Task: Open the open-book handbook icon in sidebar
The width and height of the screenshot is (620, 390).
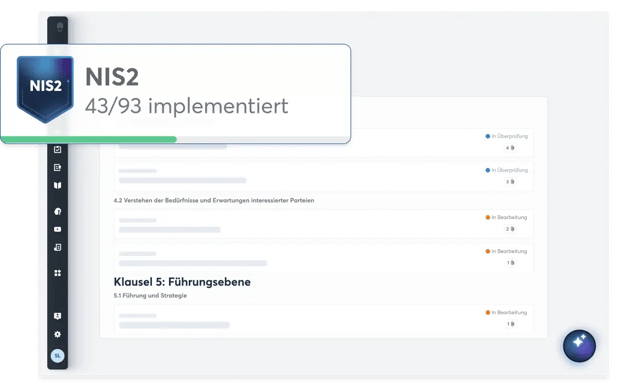Action: [57, 185]
